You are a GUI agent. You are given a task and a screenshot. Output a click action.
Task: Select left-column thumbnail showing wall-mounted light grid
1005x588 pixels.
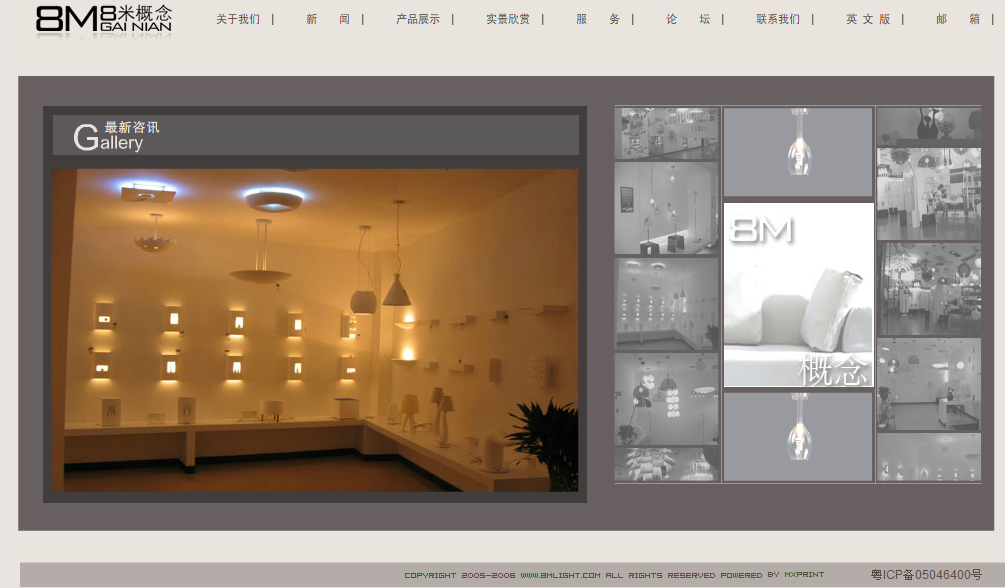[666, 303]
